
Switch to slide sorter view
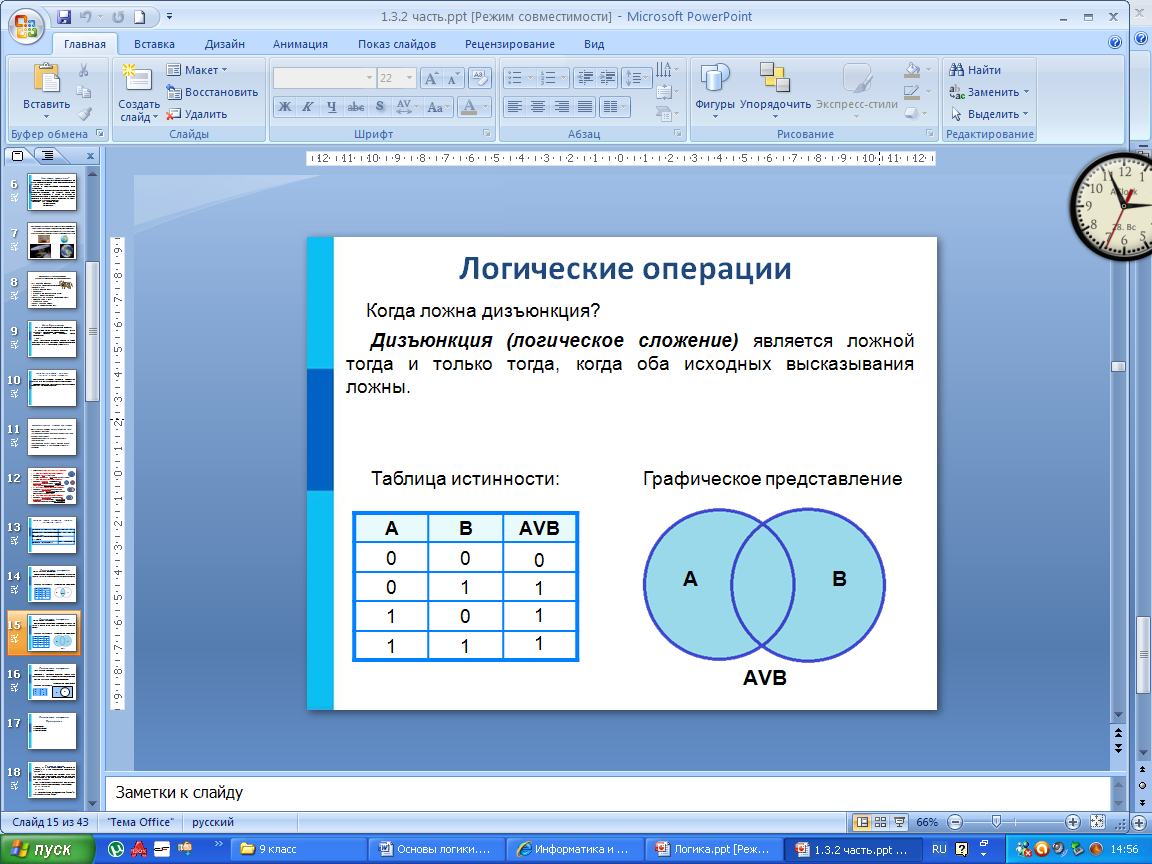[880, 822]
